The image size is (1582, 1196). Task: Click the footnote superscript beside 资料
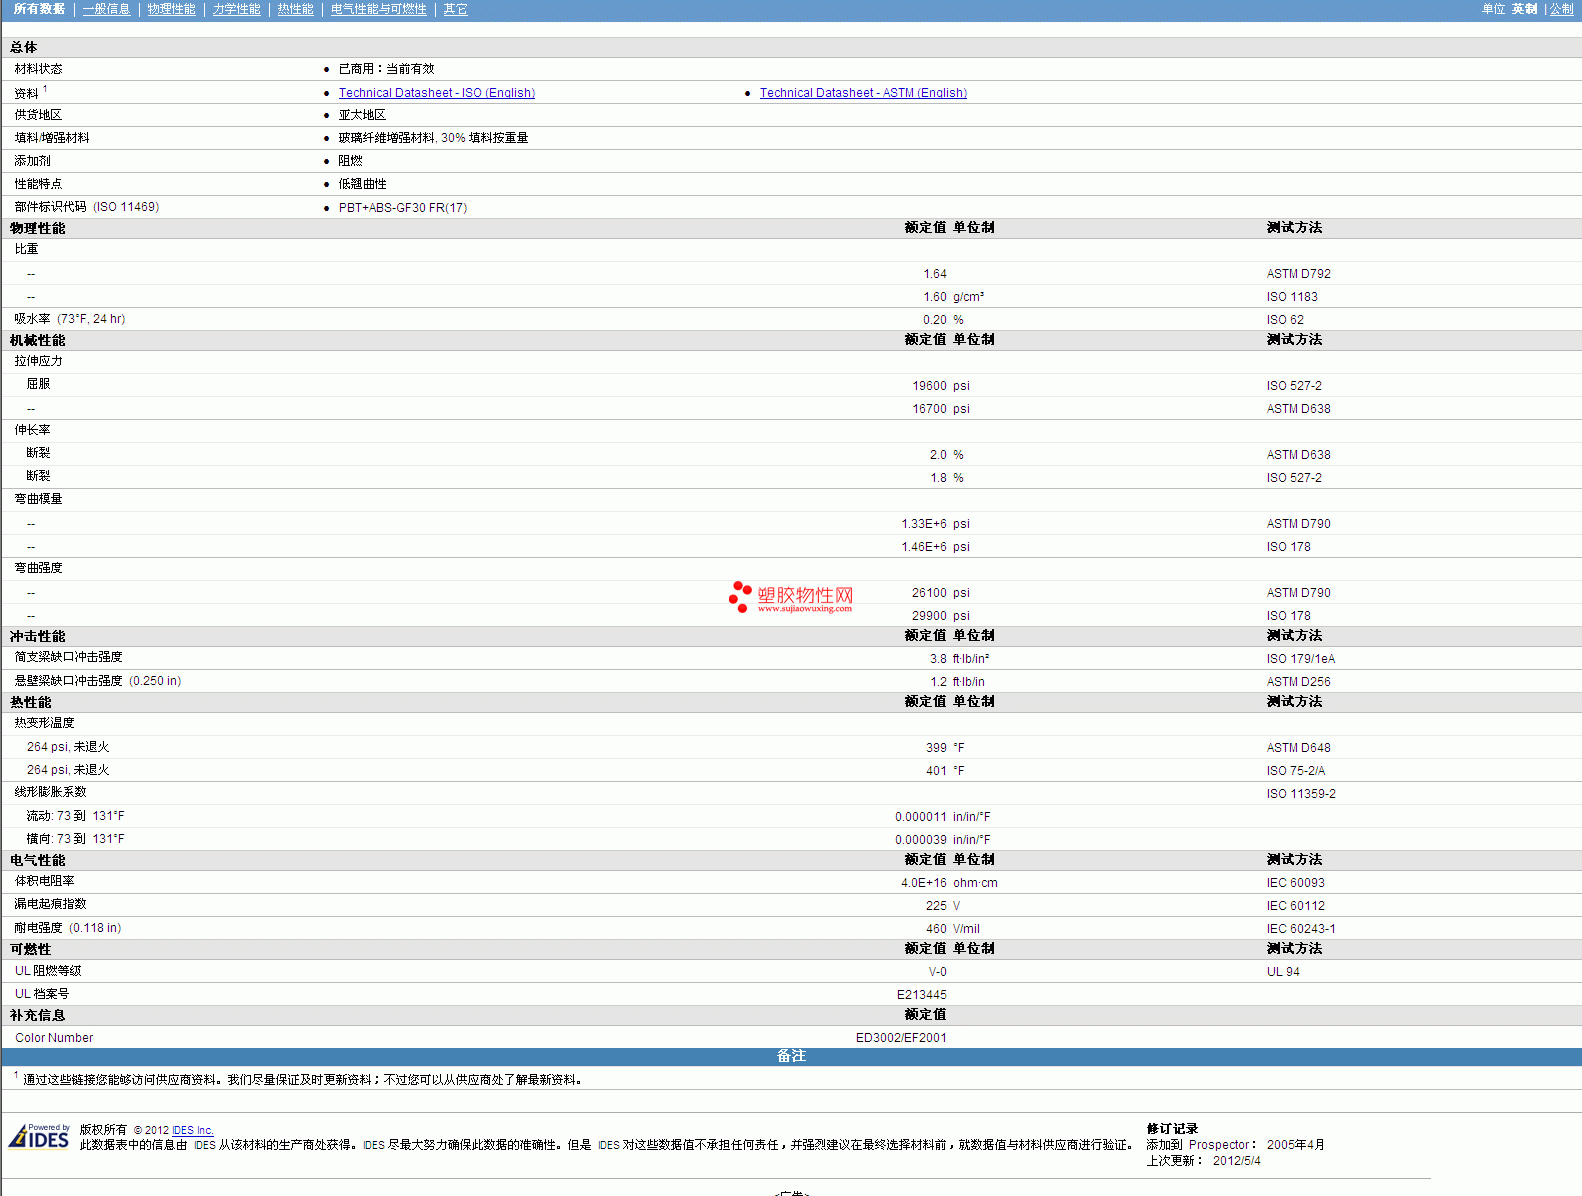pos(45,89)
